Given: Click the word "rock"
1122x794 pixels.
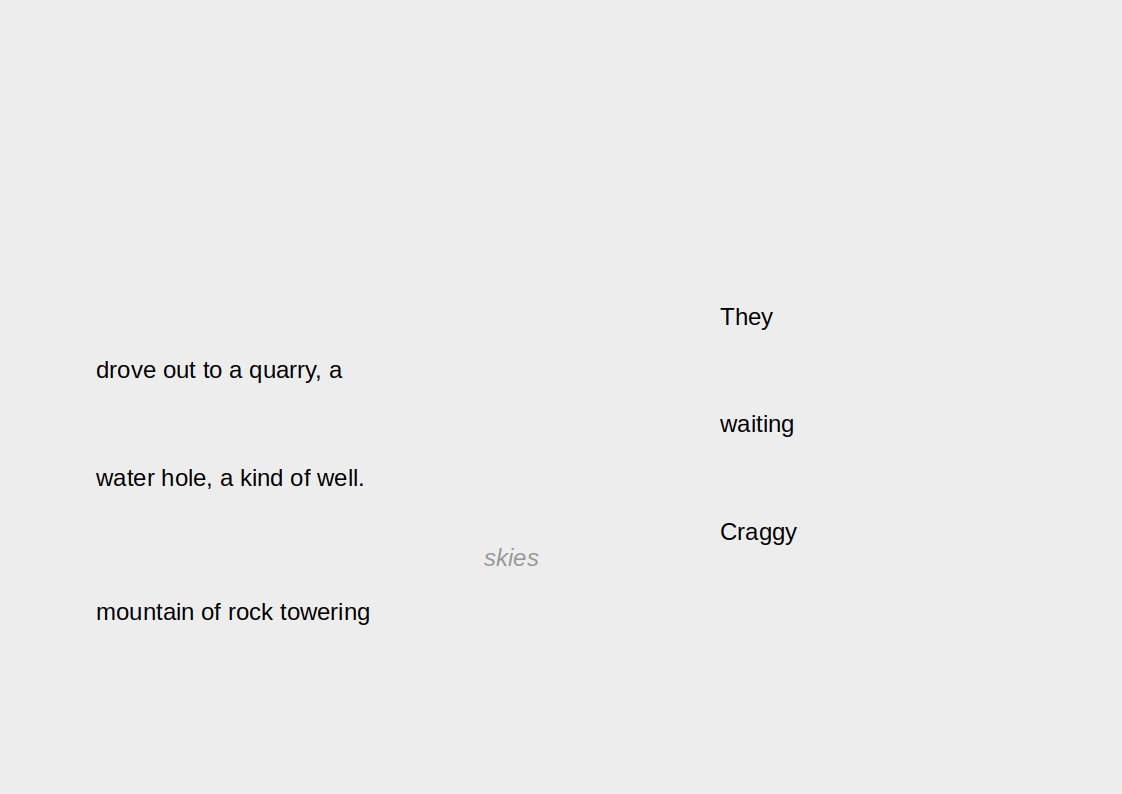Looking at the screenshot, I should (250, 612).
